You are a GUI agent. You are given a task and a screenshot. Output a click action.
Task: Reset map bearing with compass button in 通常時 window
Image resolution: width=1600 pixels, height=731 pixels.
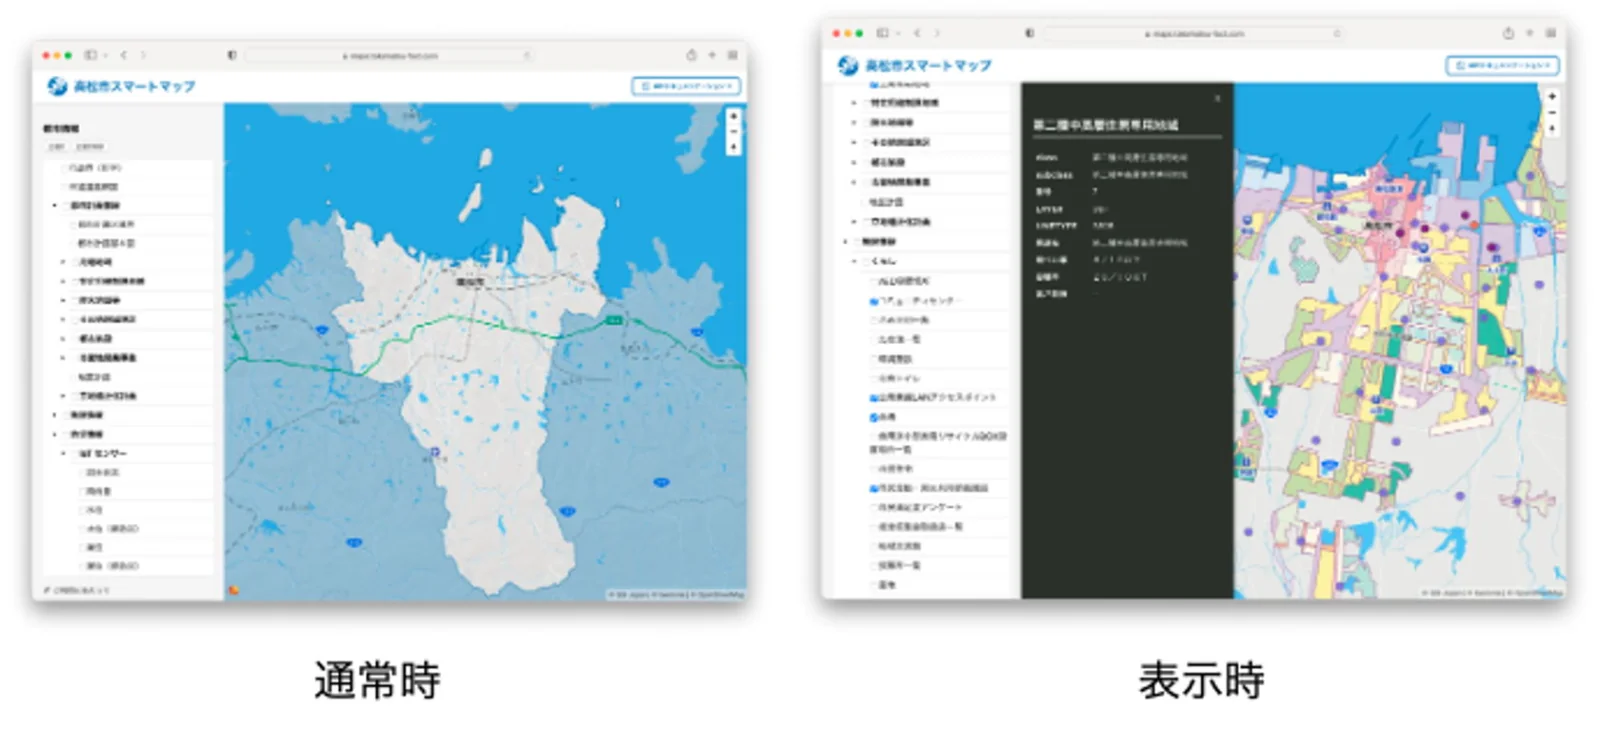(x=733, y=147)
